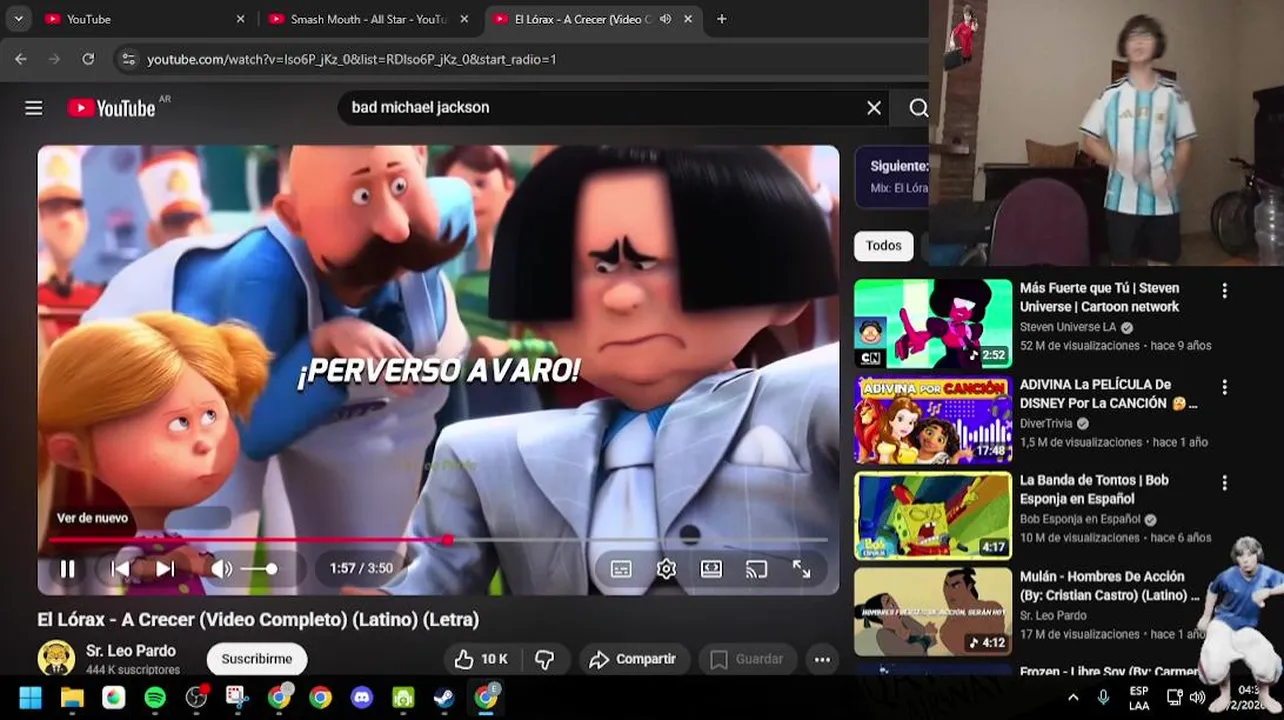Open a new browser tab with plus
Screen dimensions: 1284x720
722,19
